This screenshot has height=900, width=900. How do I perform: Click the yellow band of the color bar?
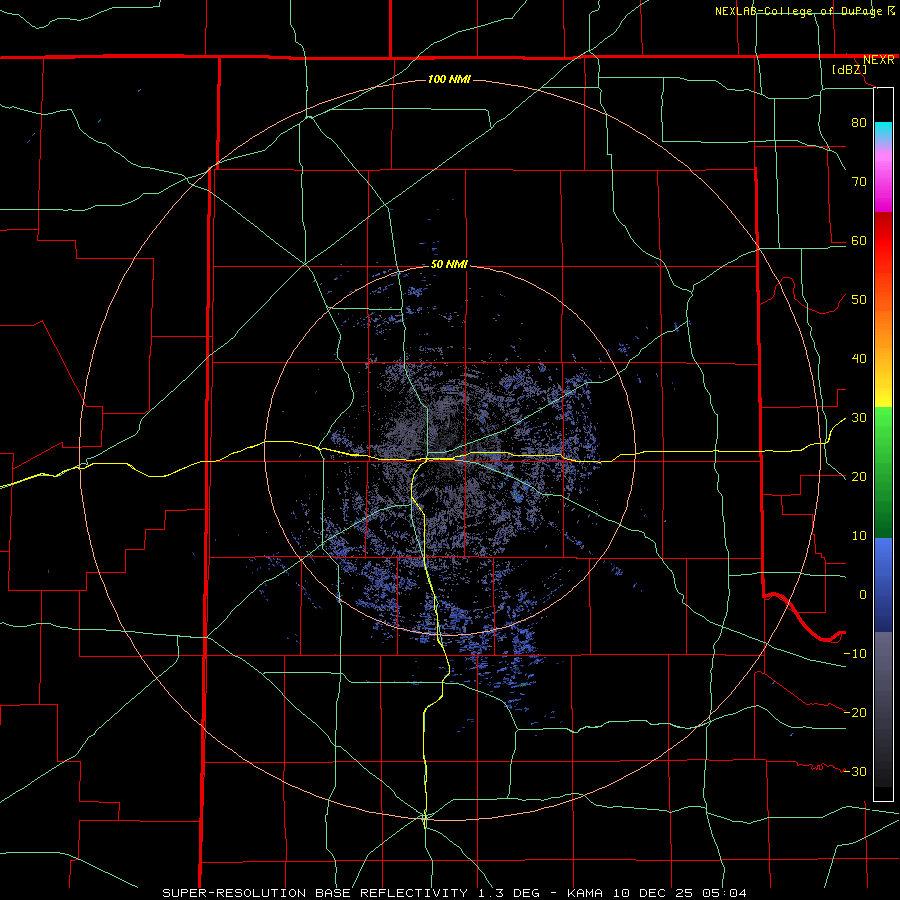883,393
